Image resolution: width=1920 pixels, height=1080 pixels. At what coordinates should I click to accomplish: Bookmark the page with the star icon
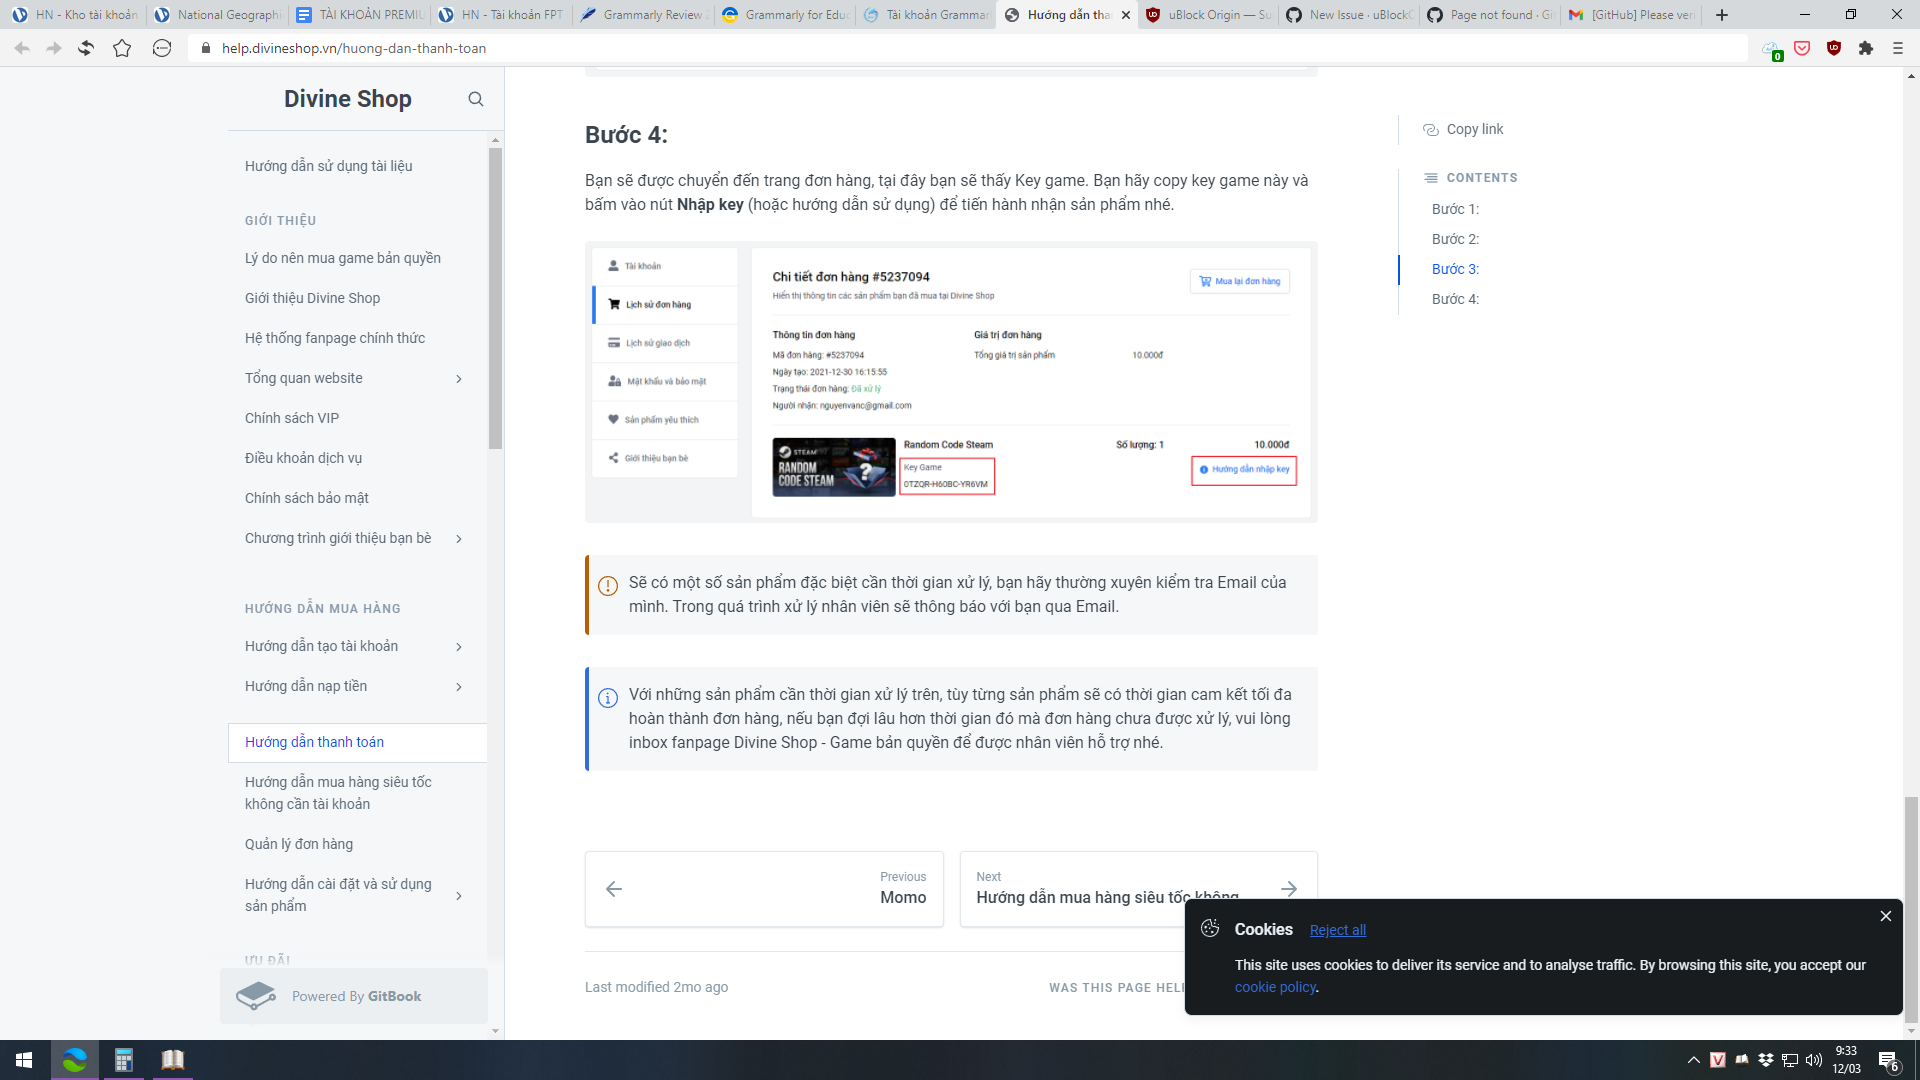pos(122,47)
